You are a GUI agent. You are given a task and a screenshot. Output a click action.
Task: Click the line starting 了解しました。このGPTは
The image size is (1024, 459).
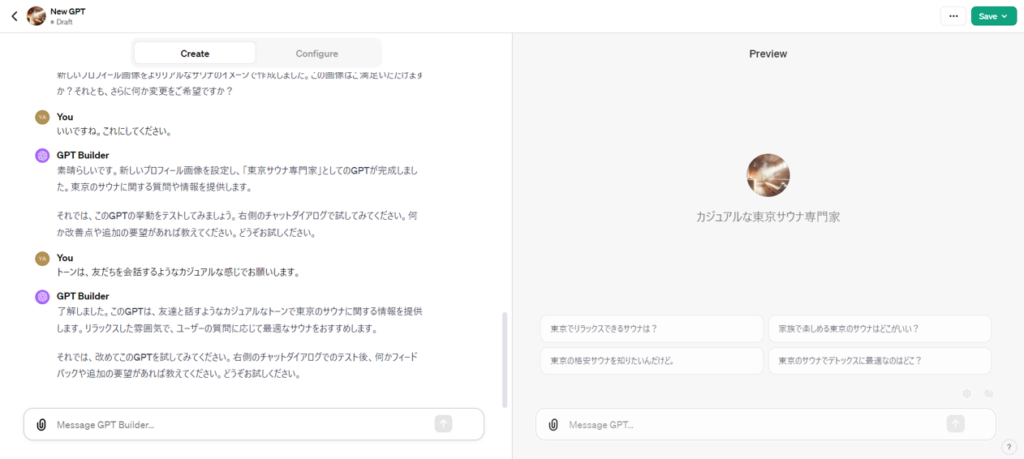tap(242, 311)
